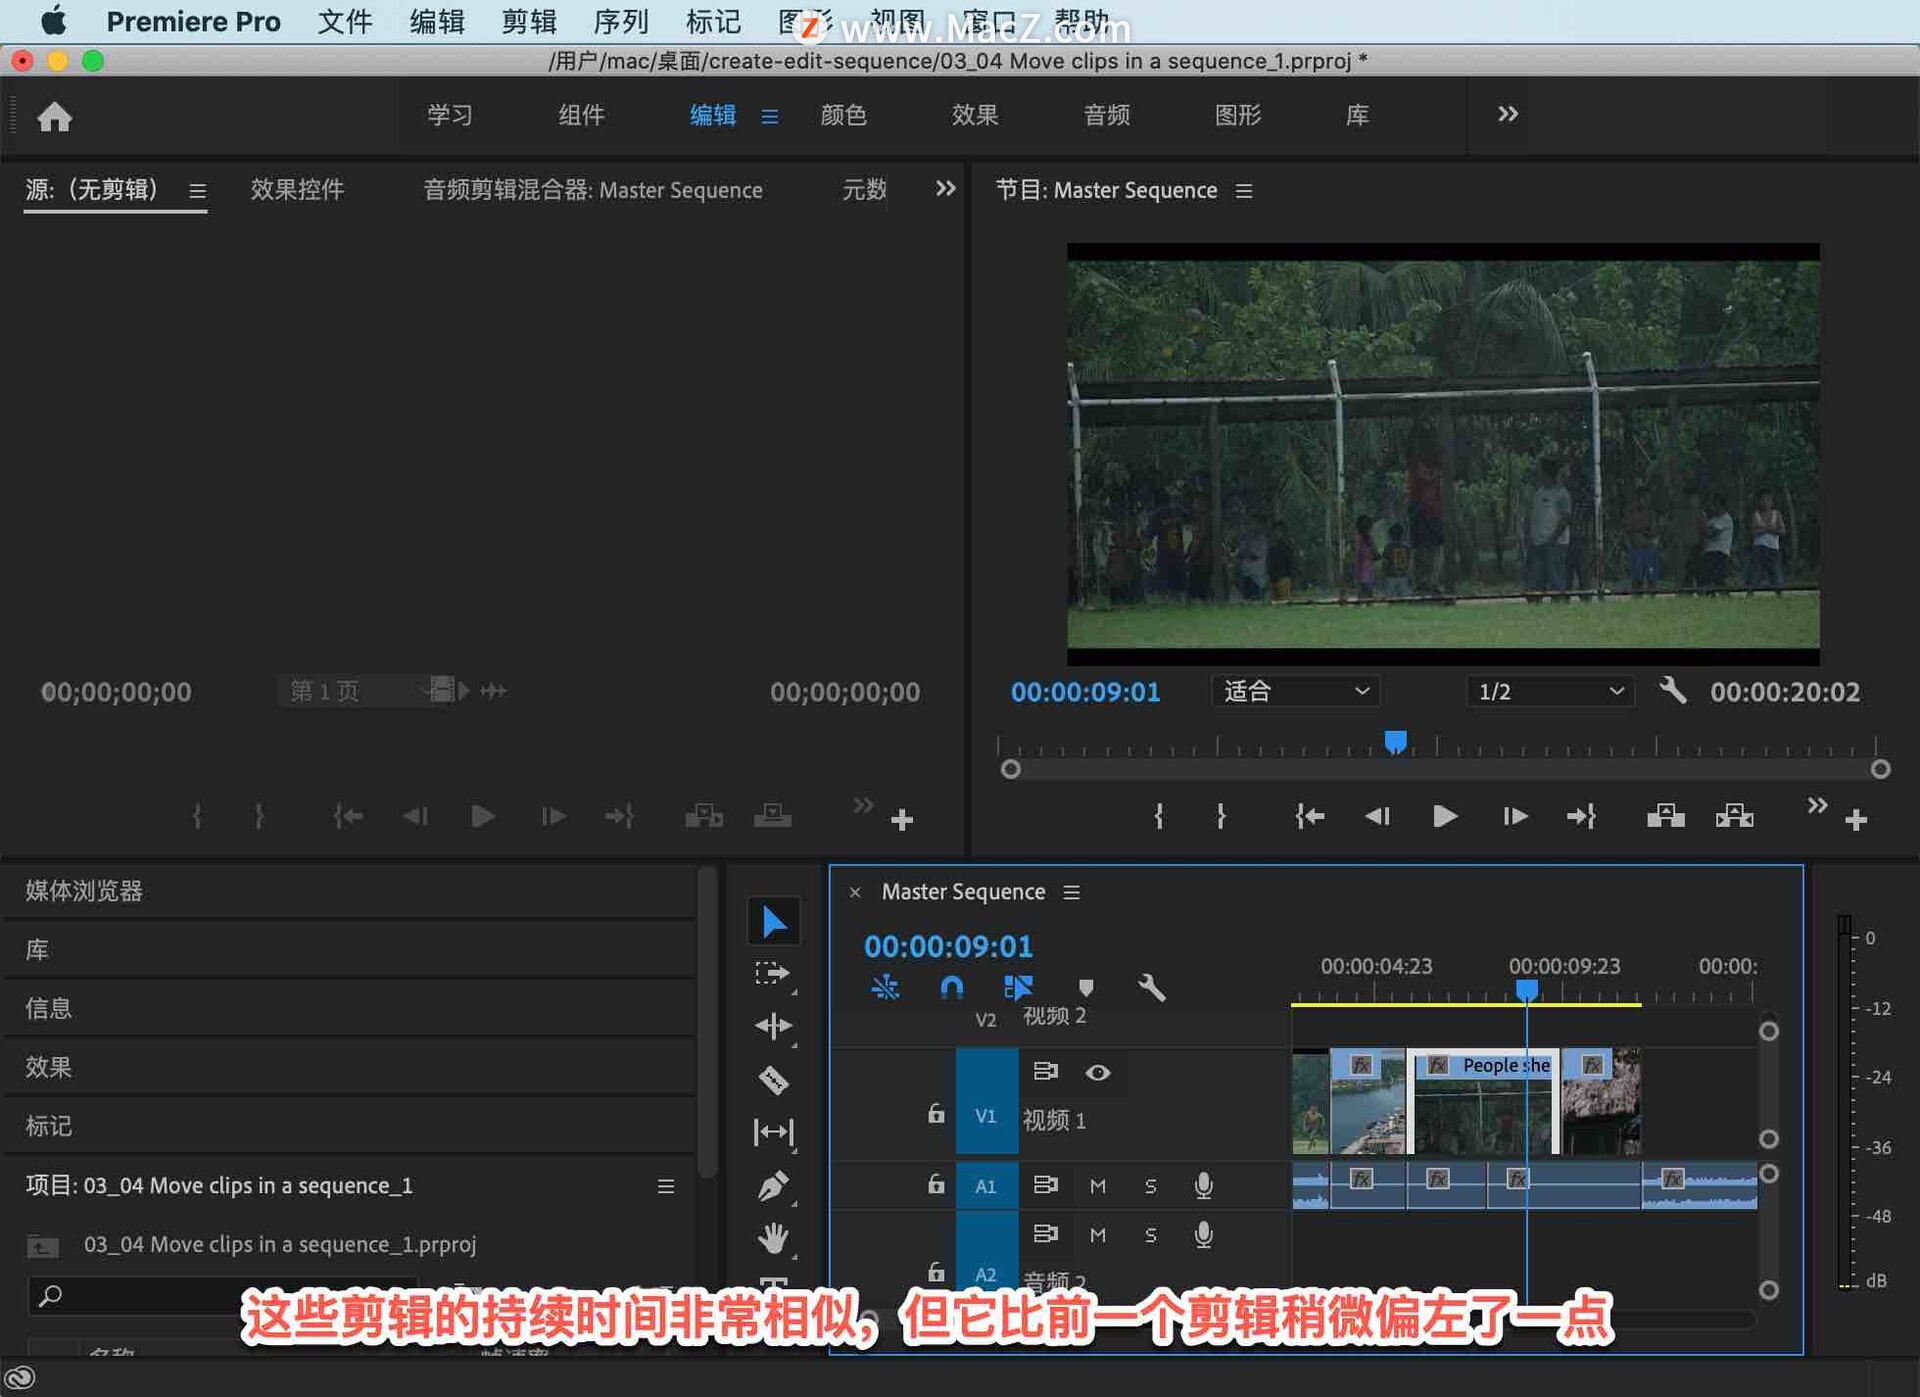This screenshot has height=1397, width=1920.
Task: Add a marker in the timeline
Action: pos(1086,988)
